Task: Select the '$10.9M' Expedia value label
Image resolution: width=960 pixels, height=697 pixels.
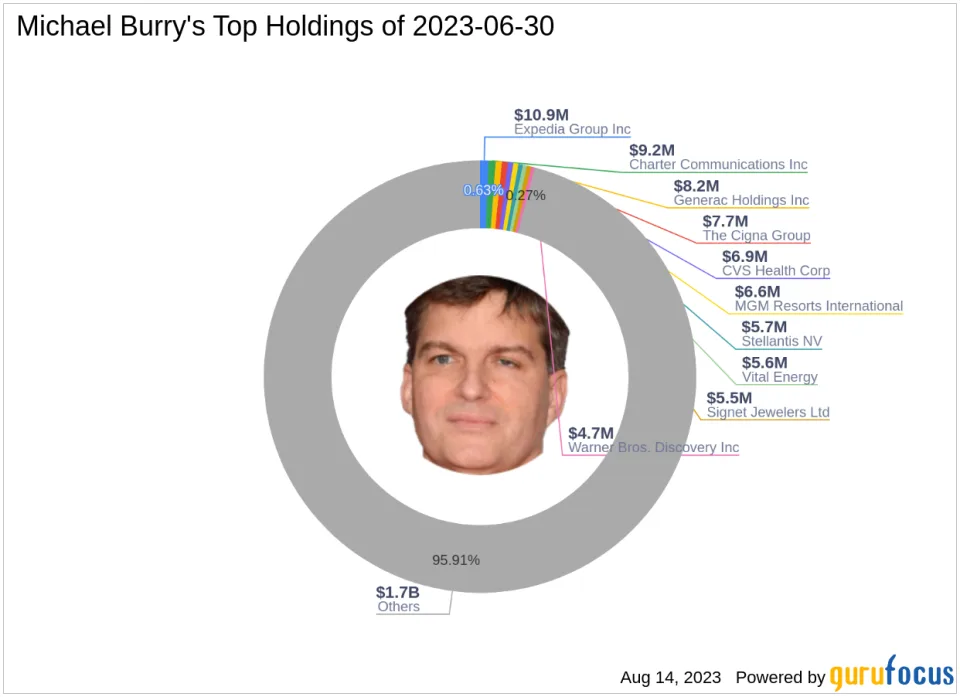Action: tap(541, 115)
